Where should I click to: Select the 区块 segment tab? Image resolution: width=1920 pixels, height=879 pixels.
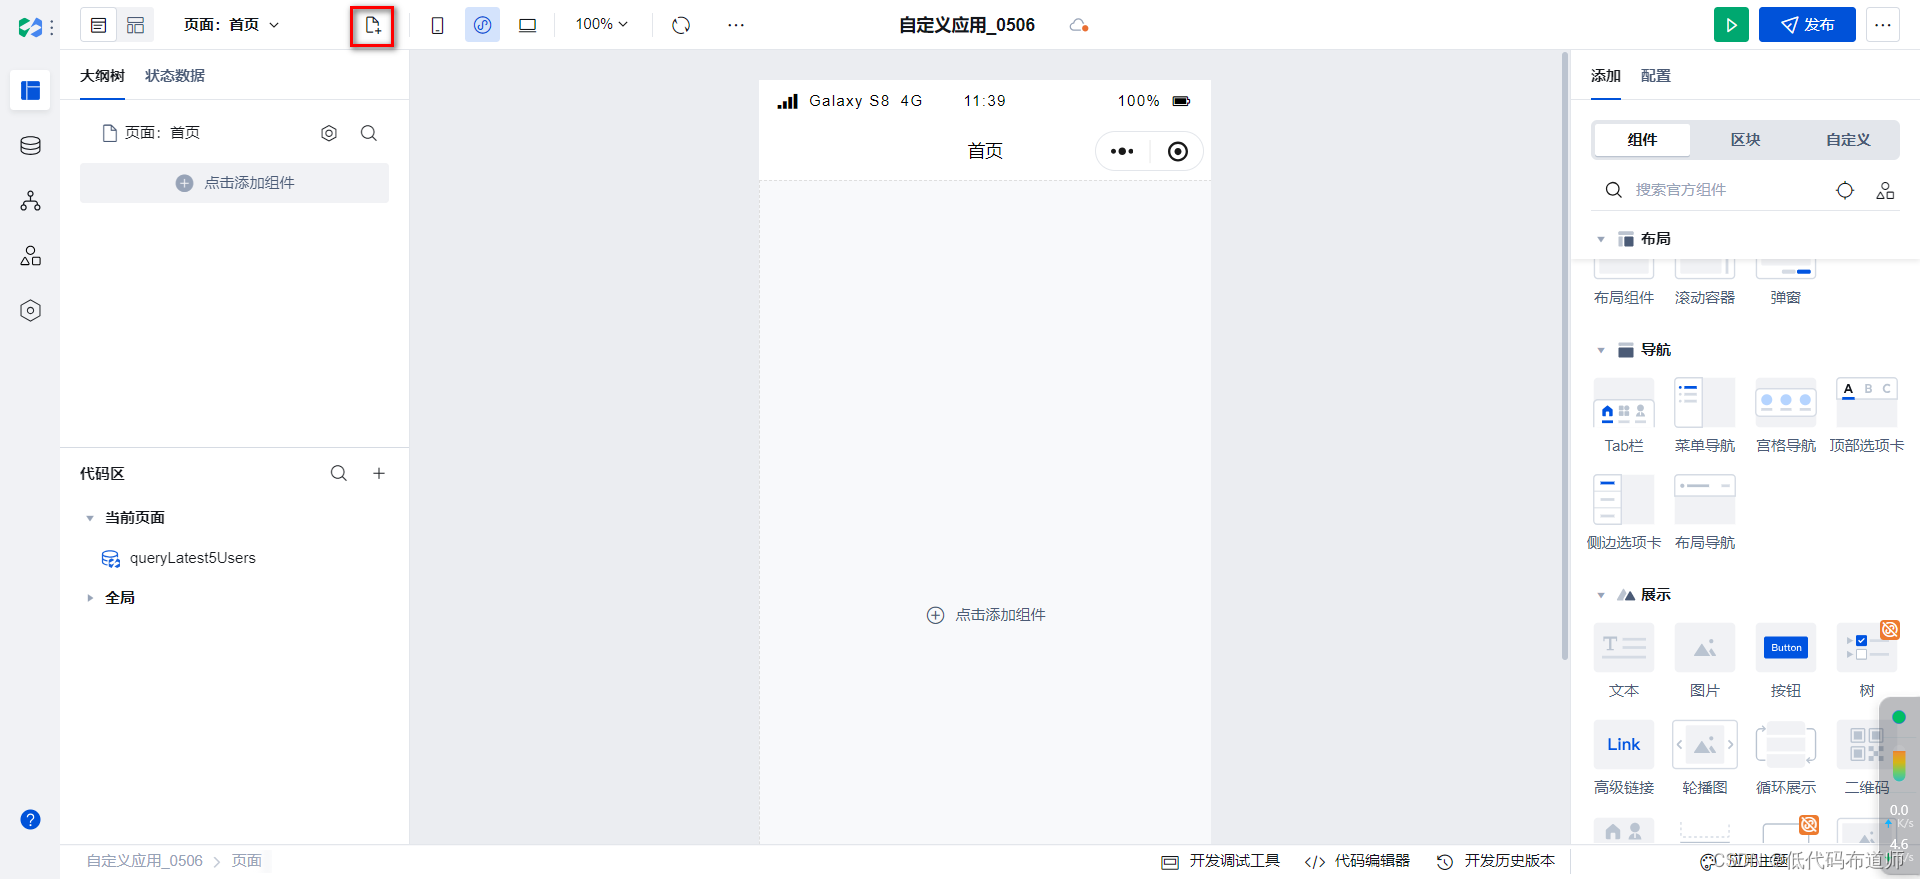click(1745, 140)
